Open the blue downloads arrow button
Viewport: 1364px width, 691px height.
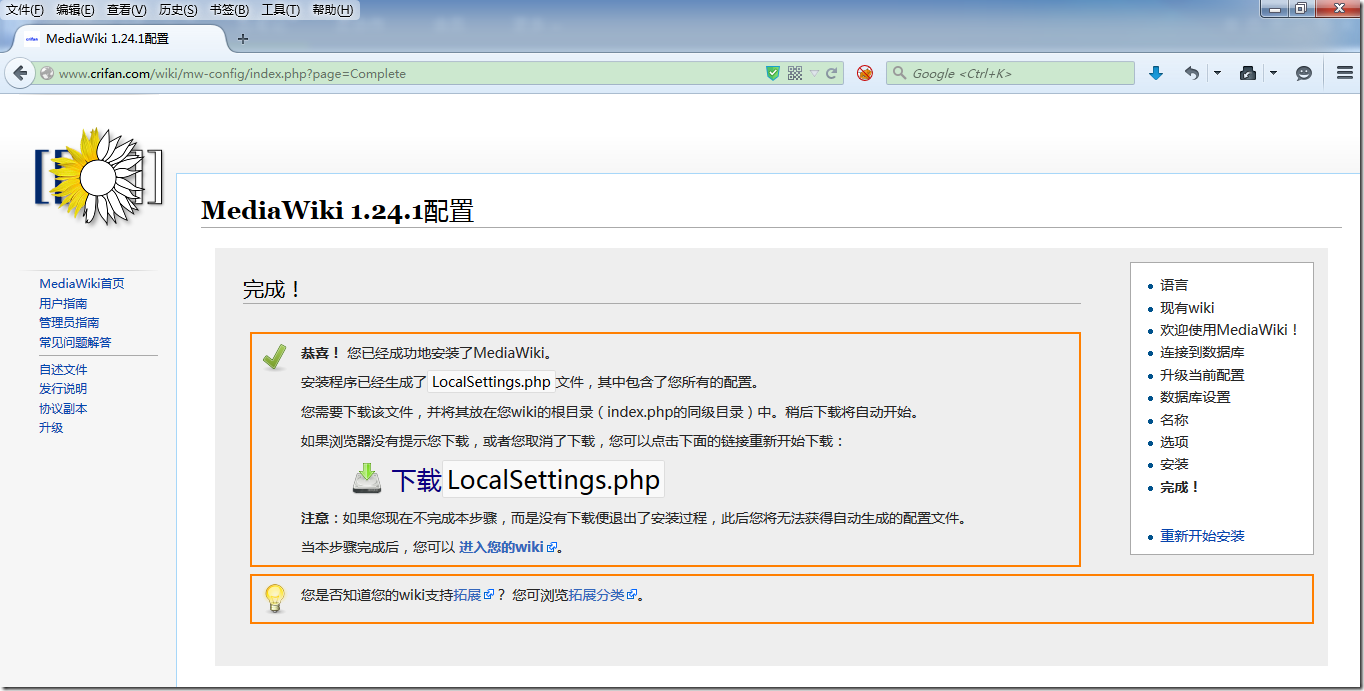(x=1156, y=73)
